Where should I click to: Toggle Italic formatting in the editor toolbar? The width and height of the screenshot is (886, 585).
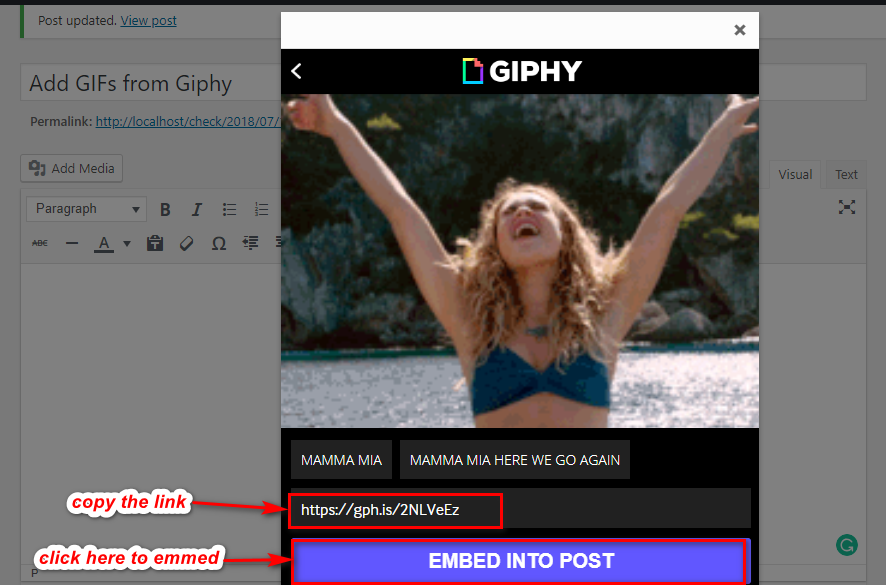(x=196, y=210)
